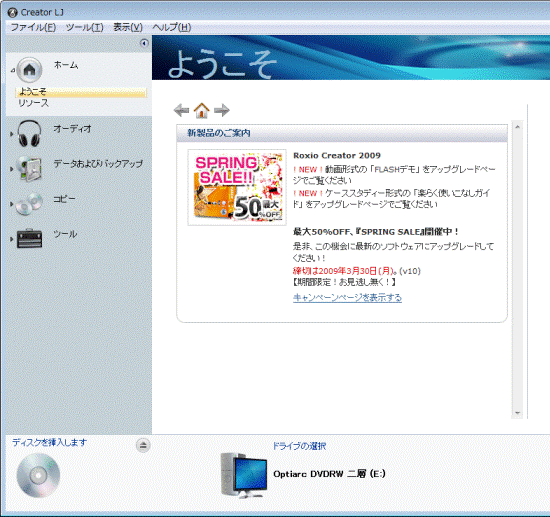The image size is (550, 517).
Task: Collapse the sidebar with the arrow button
Action: [144, 43]
